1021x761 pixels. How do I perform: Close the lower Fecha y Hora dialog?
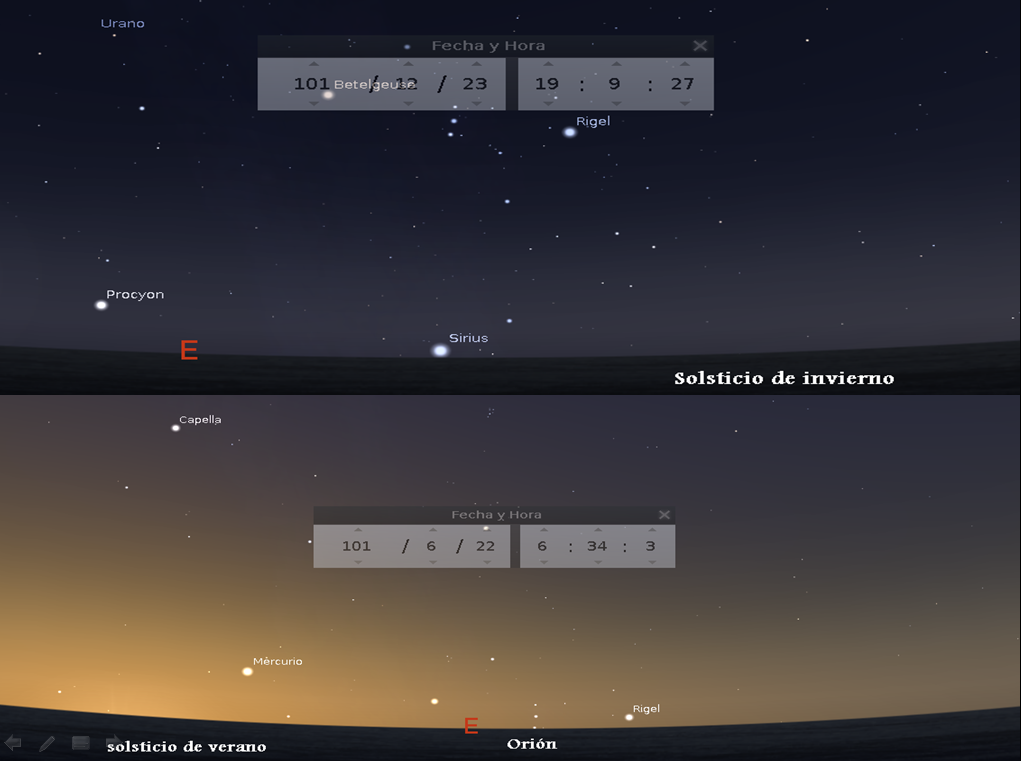point(664,515)
